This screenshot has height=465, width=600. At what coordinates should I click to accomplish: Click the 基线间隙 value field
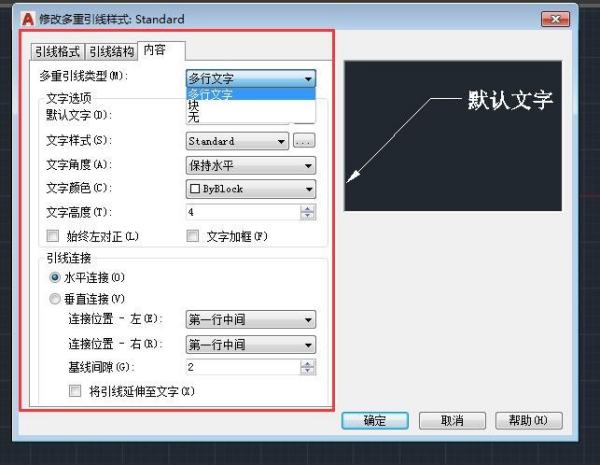(x=243, y=367)
